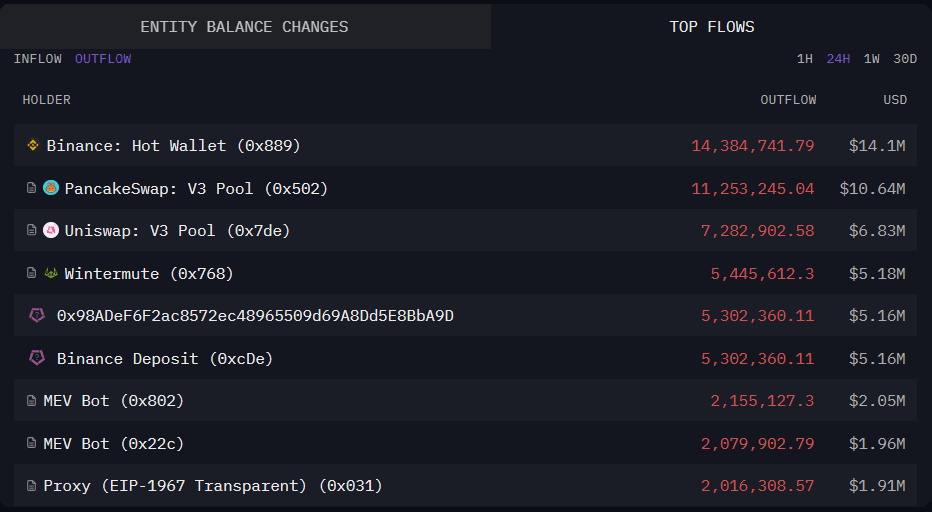Click the Uniswap logo icon
Viewport: 932px width, 512px height.
click(51, 230)
